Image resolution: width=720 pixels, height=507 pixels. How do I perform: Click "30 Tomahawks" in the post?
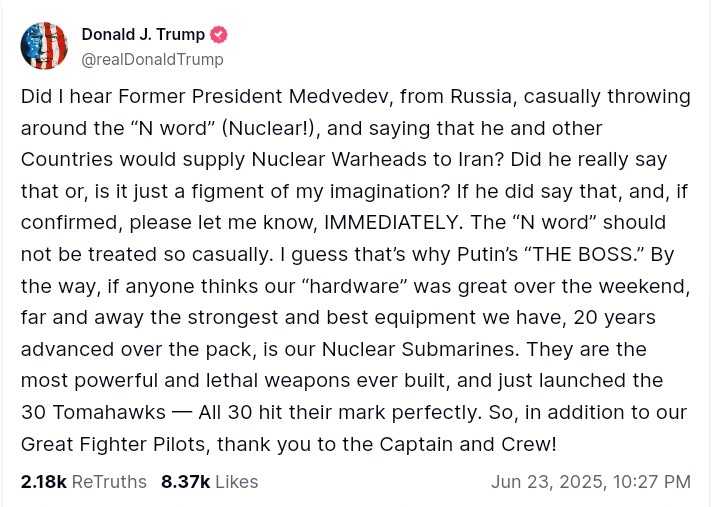pyautogui.click(x=93, y=412)
